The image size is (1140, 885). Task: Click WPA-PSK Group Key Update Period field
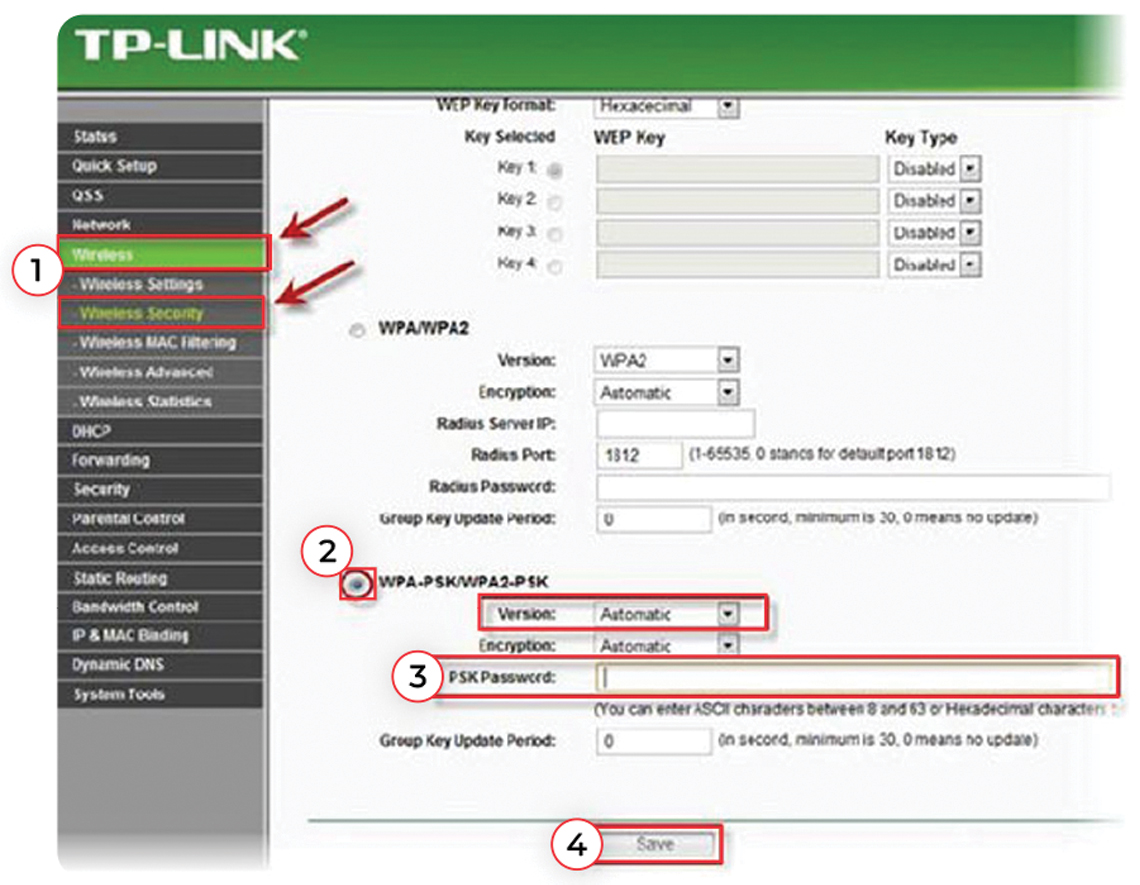(x=654, y=741)
